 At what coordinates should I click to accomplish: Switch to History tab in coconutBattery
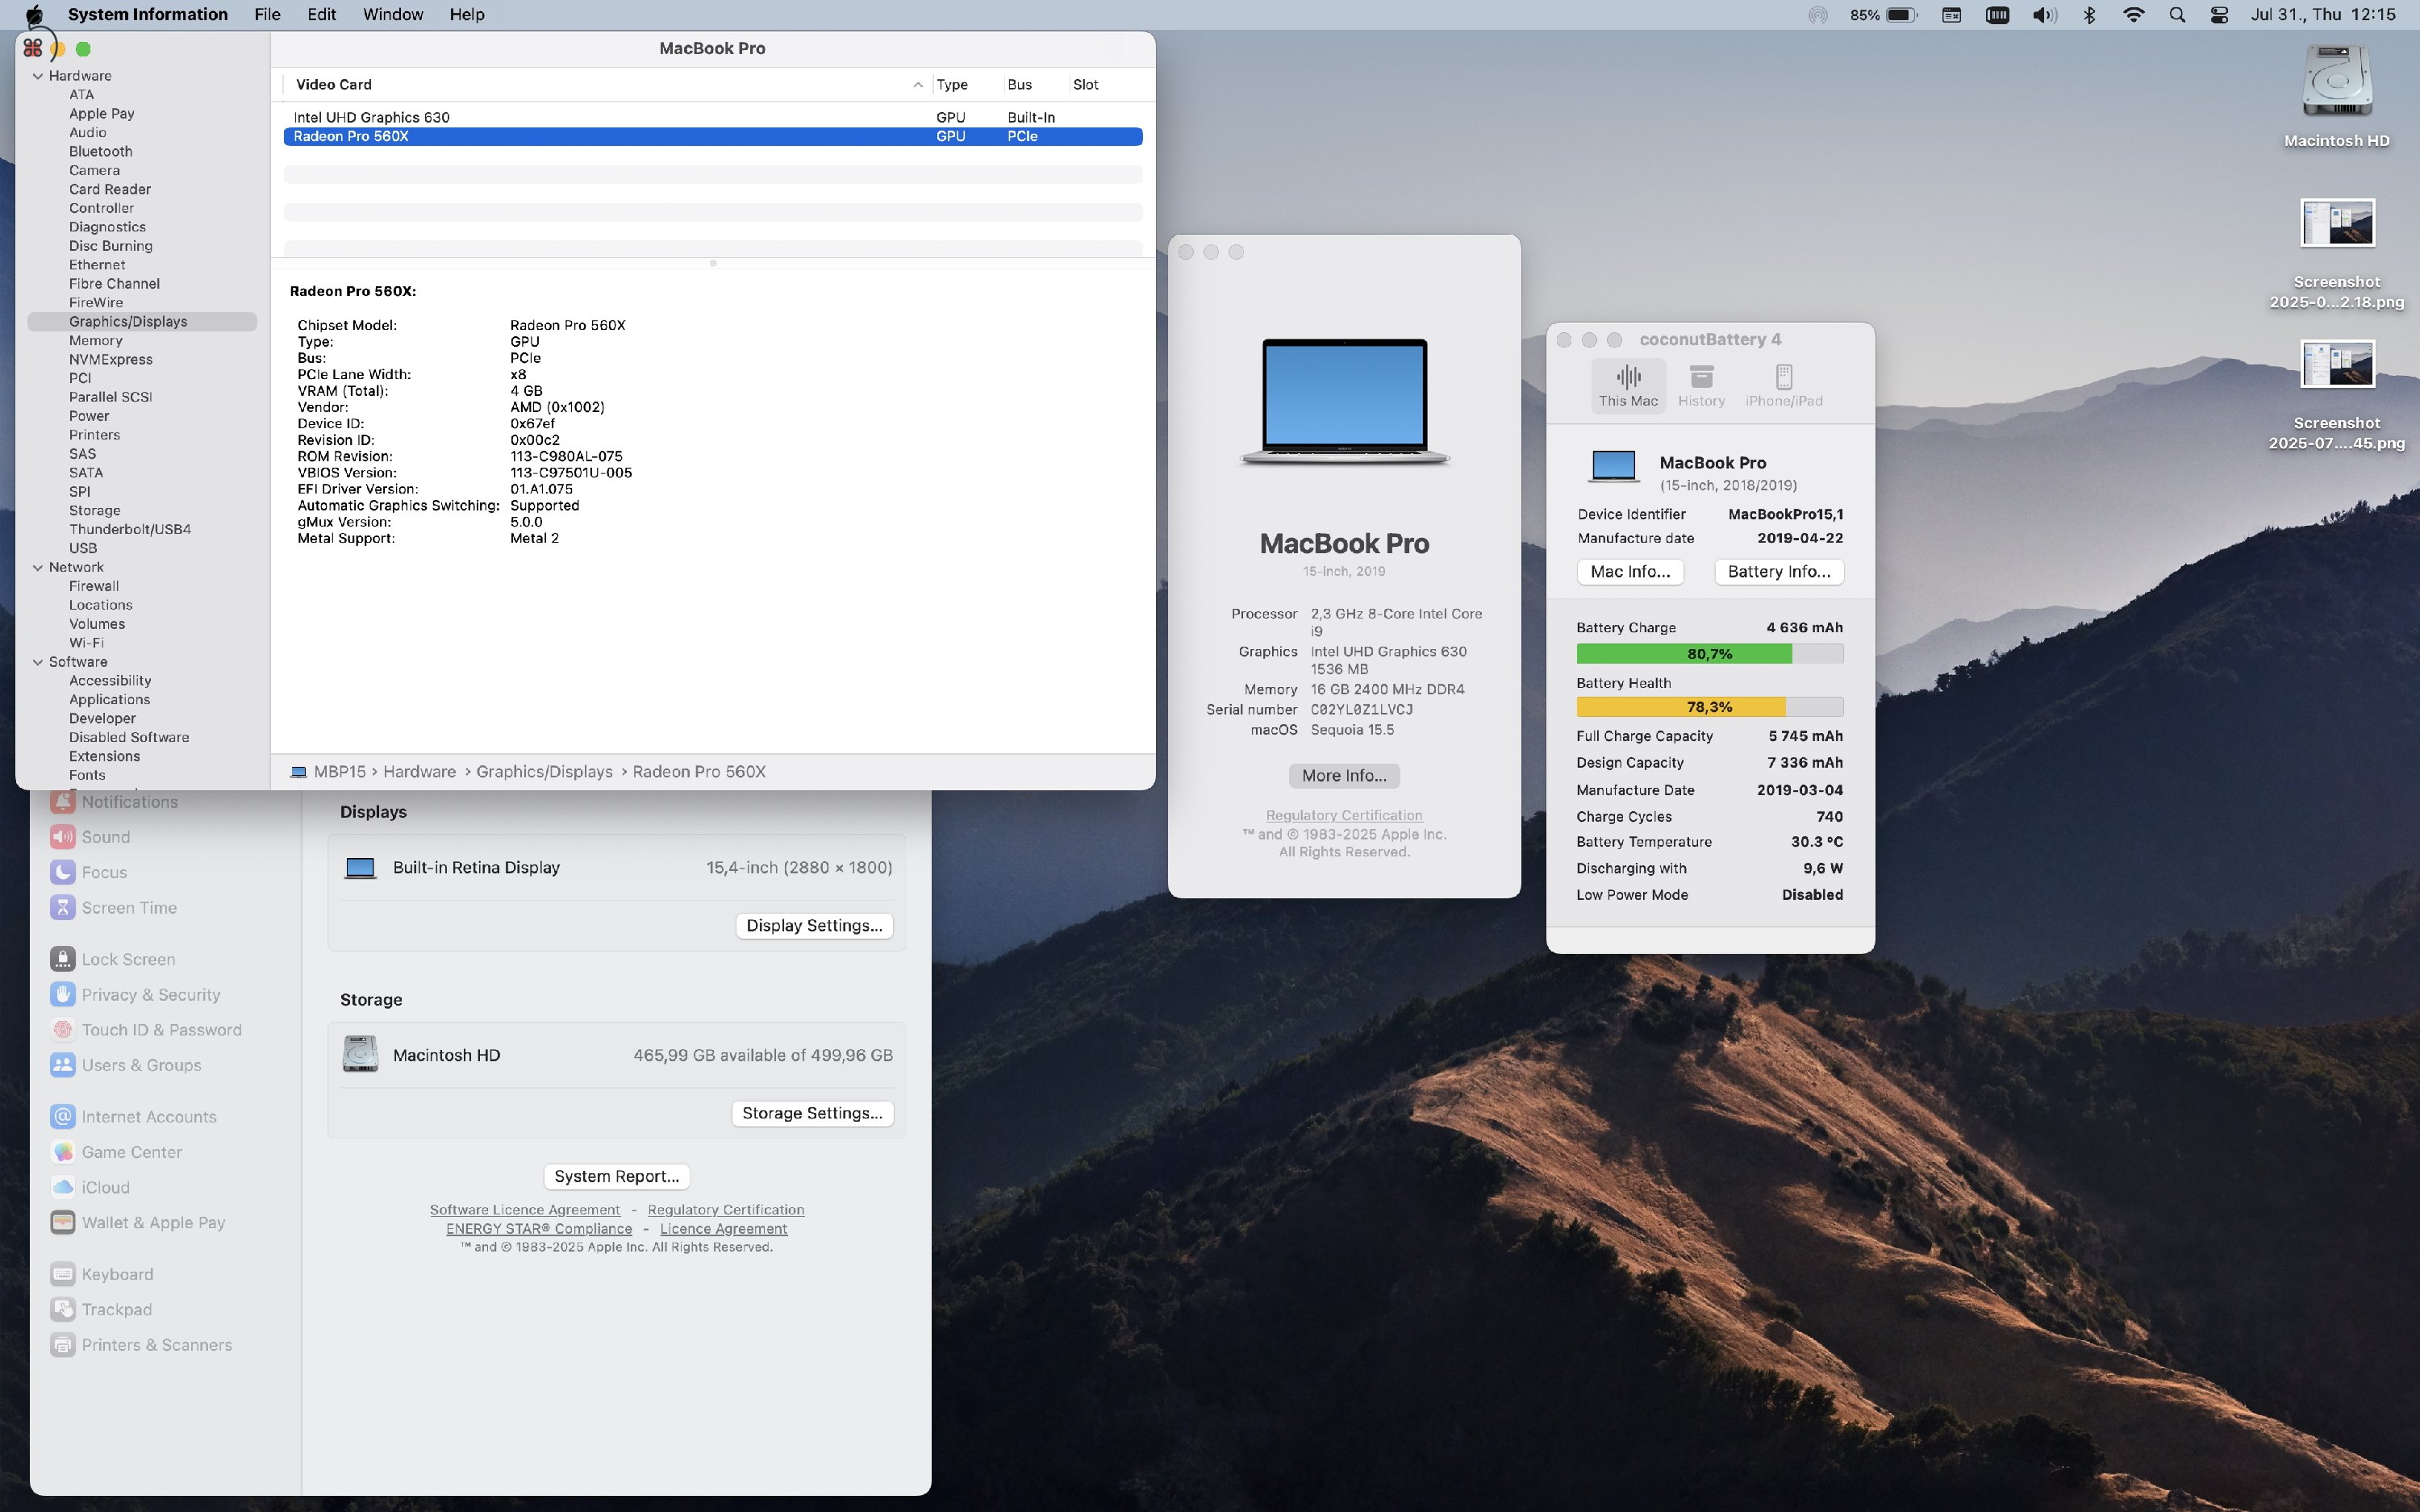(1701, 386)
